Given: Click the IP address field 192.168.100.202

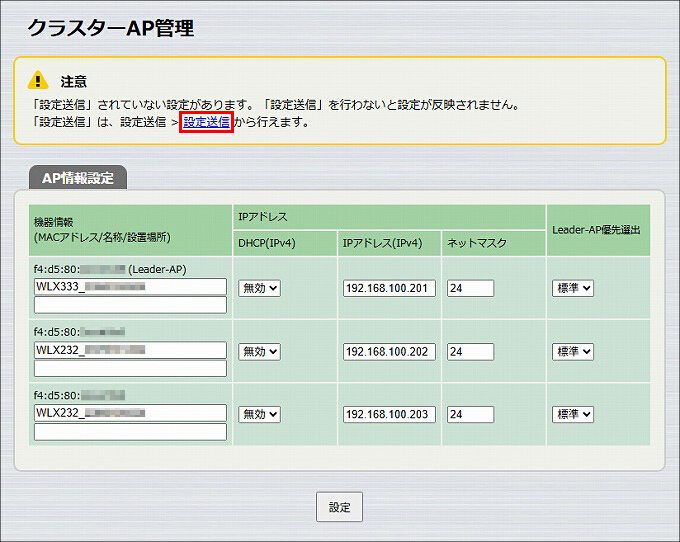Looking at the screenshot, I should click(x=389, y=351).
